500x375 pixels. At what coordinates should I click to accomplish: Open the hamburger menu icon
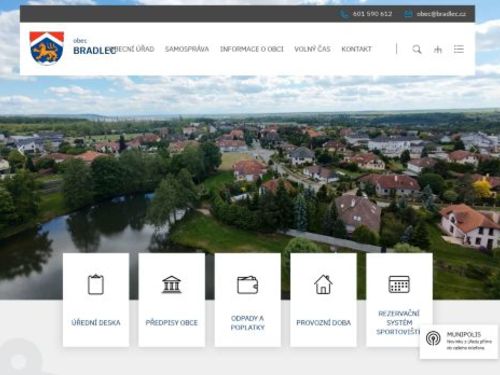pyautogui.click(x=459, y=49)
